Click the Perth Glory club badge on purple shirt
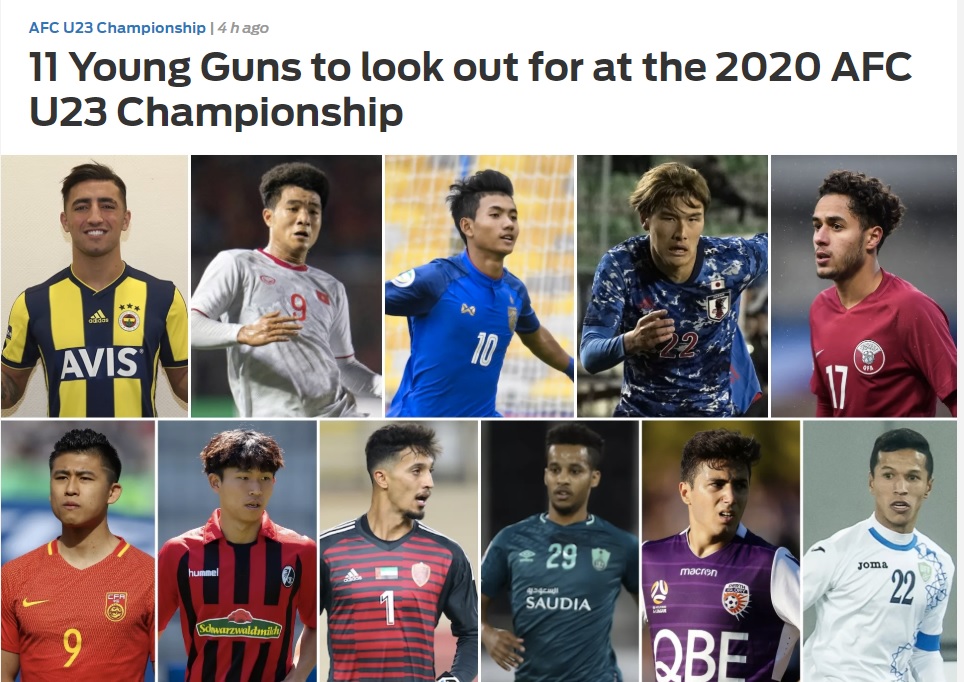Screen dimensions: 964x682 (x=735, y=600)
